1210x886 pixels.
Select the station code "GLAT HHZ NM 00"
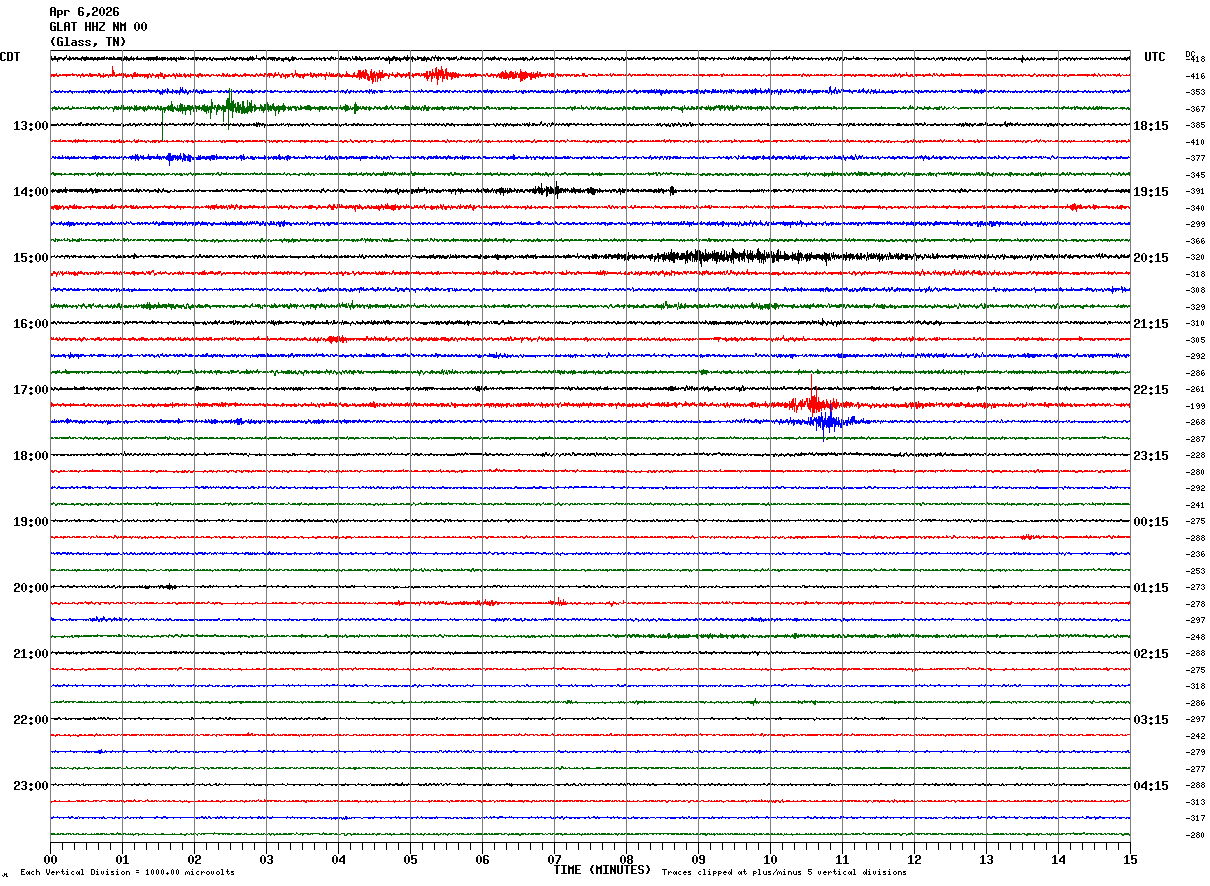point(98,27)
